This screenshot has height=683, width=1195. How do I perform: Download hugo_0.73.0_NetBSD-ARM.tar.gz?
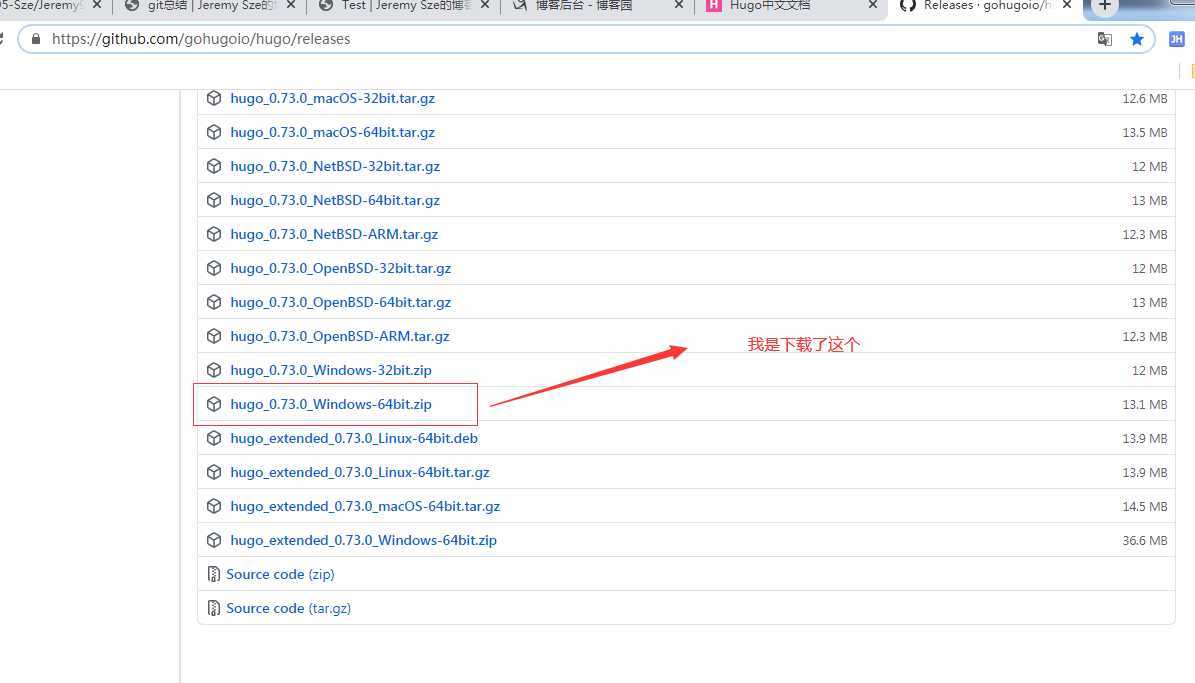point(334,234)
